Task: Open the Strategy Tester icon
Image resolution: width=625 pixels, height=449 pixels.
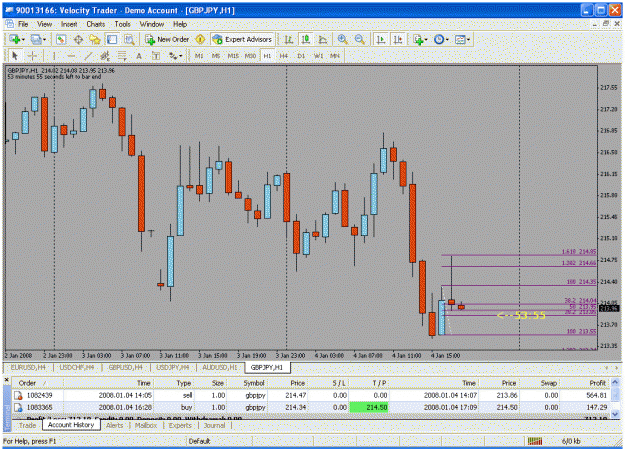Action: pyautogui.click(x=129, y=39)
